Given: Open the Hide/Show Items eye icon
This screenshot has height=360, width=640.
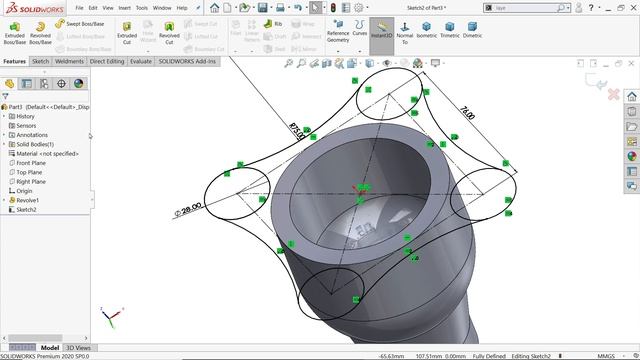Looking at the screenshot, I should [387, 63].
